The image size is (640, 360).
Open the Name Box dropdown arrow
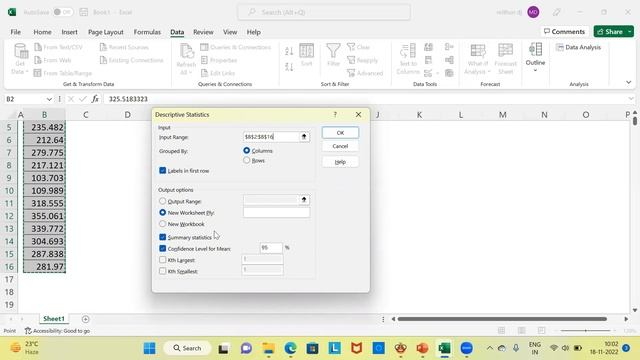pos(49,99)
